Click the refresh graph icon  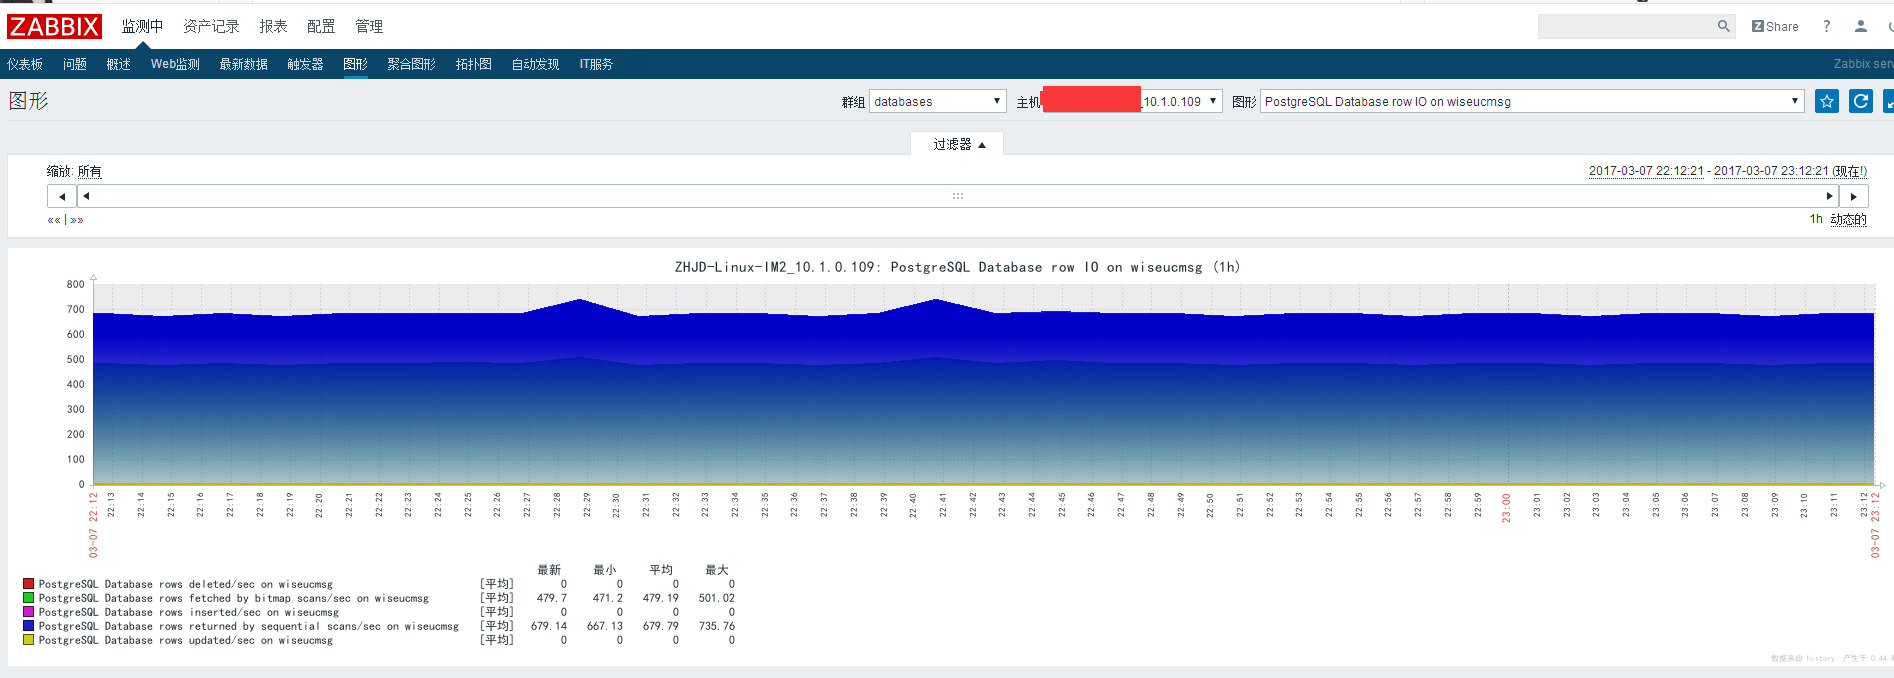[x=1861, y=101]
